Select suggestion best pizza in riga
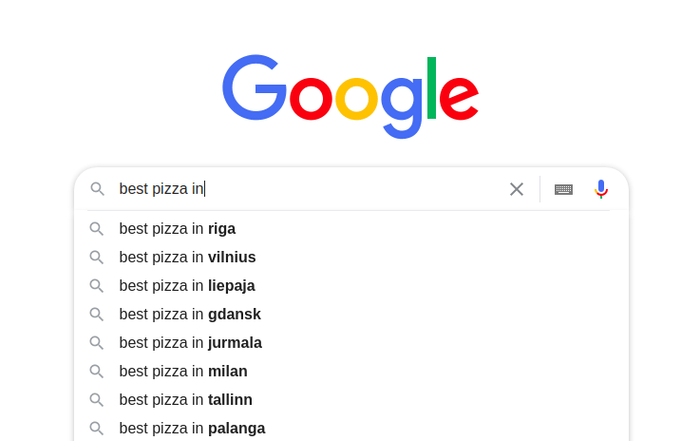Viewport: 700px width, 441px height. [351, 229]
